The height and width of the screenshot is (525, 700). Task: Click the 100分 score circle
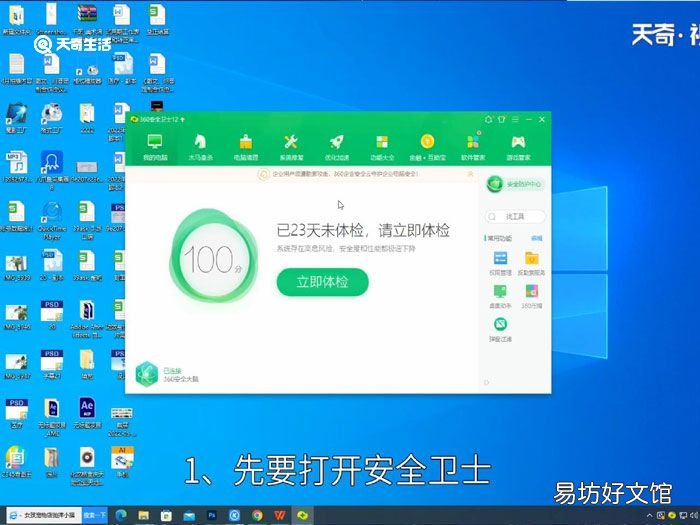213,258
